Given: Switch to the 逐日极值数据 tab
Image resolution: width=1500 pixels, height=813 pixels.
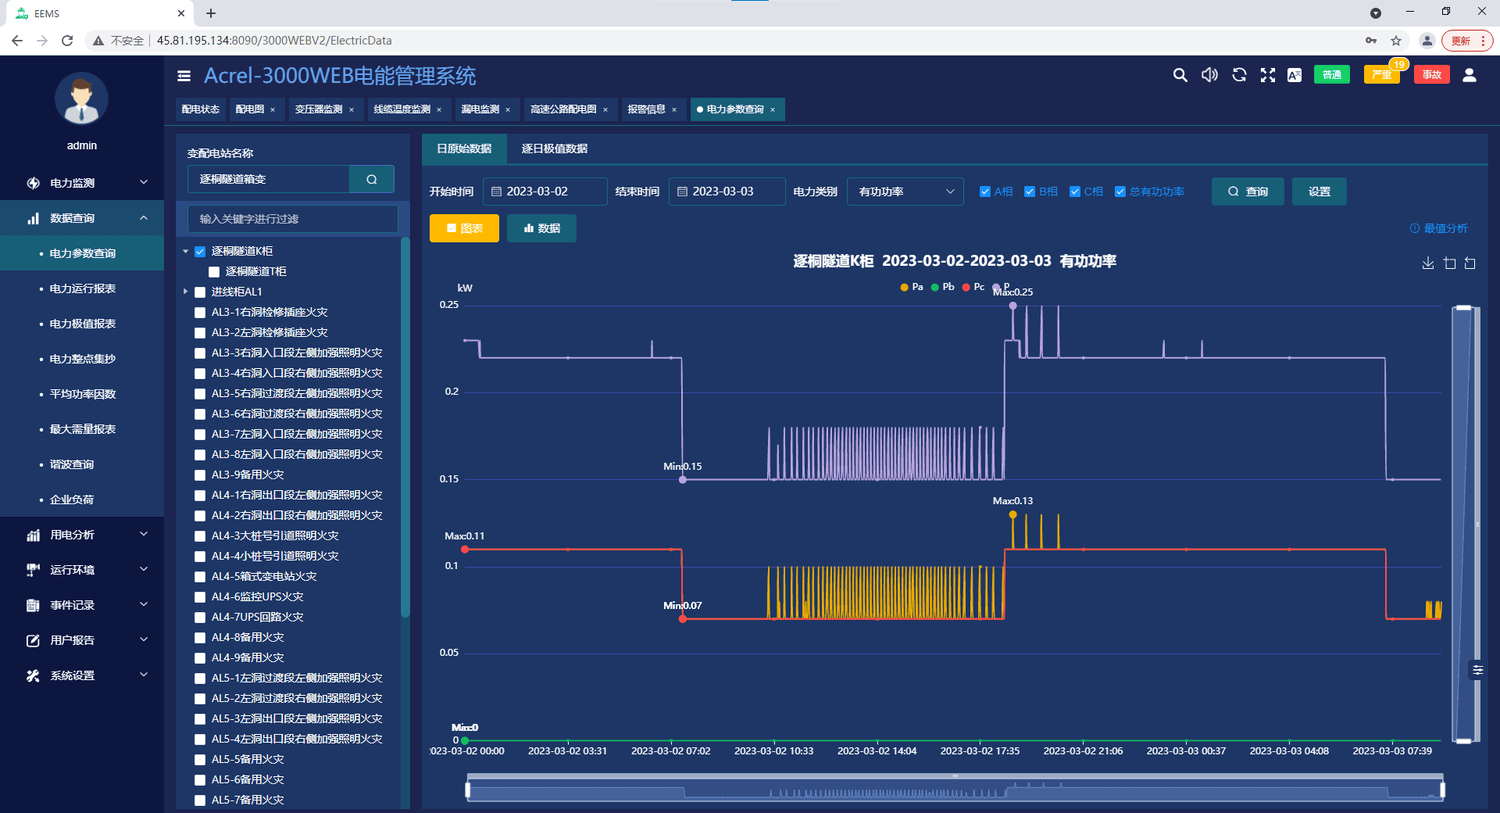Looking at the screenshot, I should 554,149.
